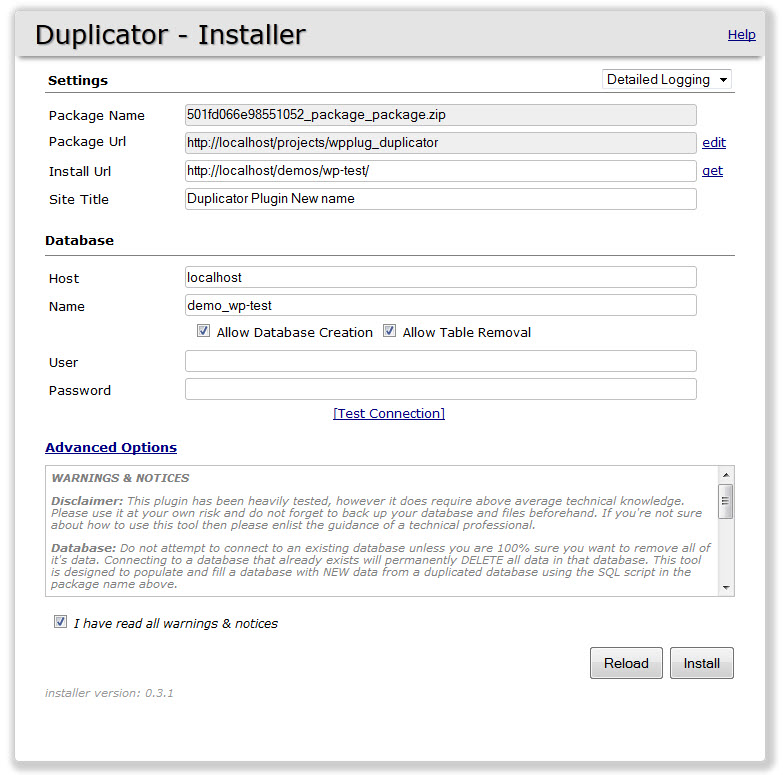
Task: Click the Reload button
Action: (626, 663)
